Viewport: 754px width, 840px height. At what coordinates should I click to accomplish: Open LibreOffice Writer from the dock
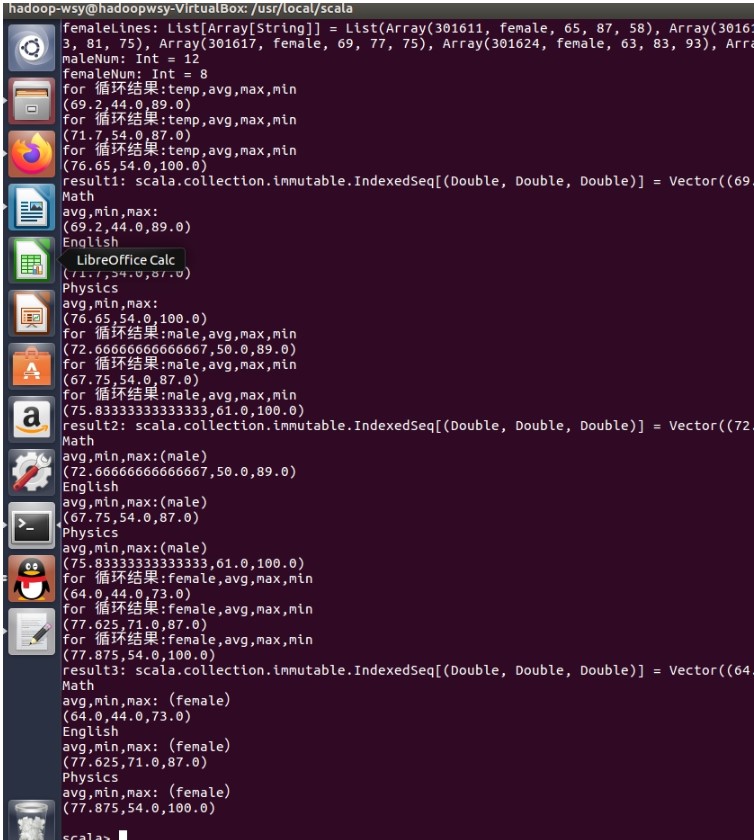[32, 207]
